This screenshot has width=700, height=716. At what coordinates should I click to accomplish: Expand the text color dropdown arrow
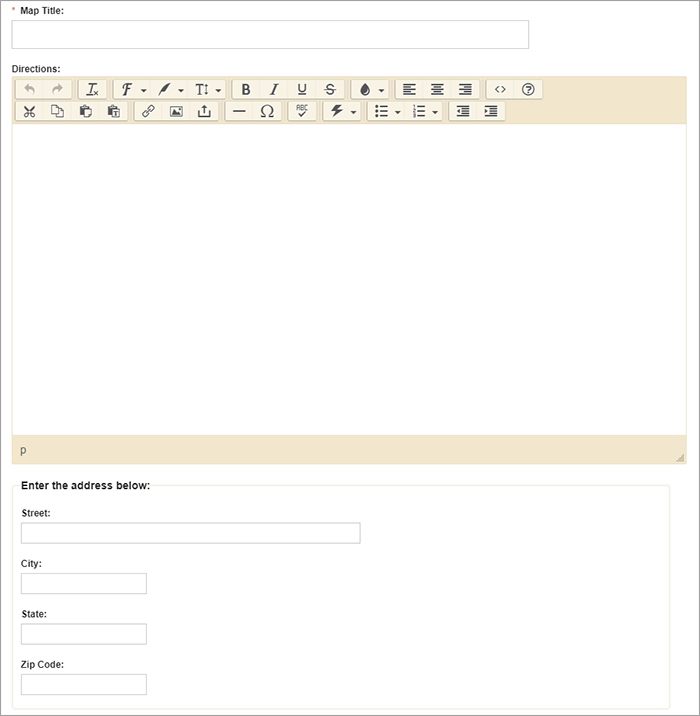tap(381, 90)
